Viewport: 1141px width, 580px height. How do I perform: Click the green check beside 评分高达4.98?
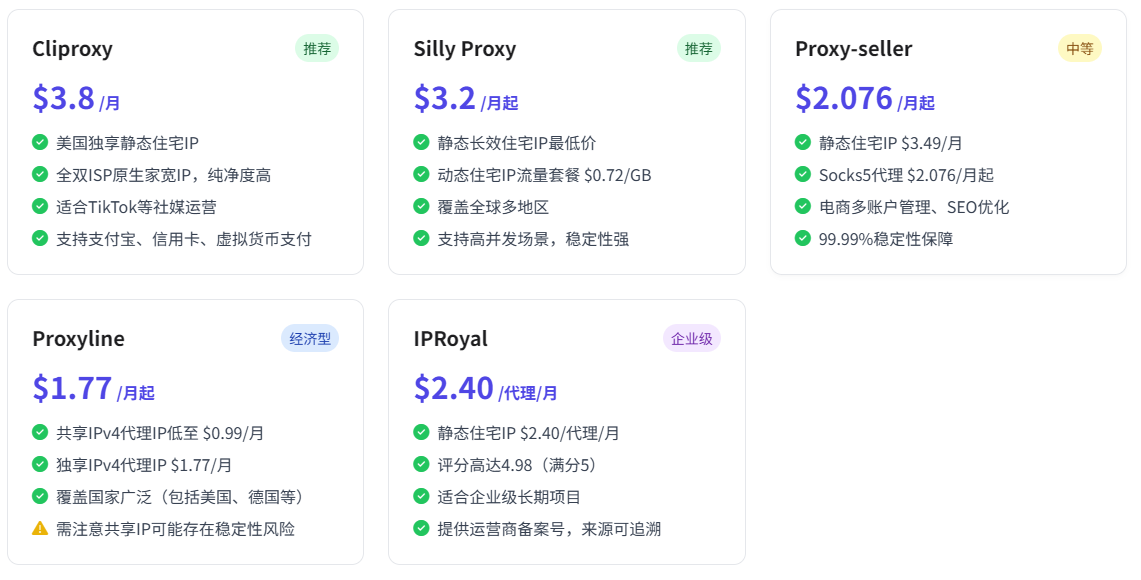[421, 464]
